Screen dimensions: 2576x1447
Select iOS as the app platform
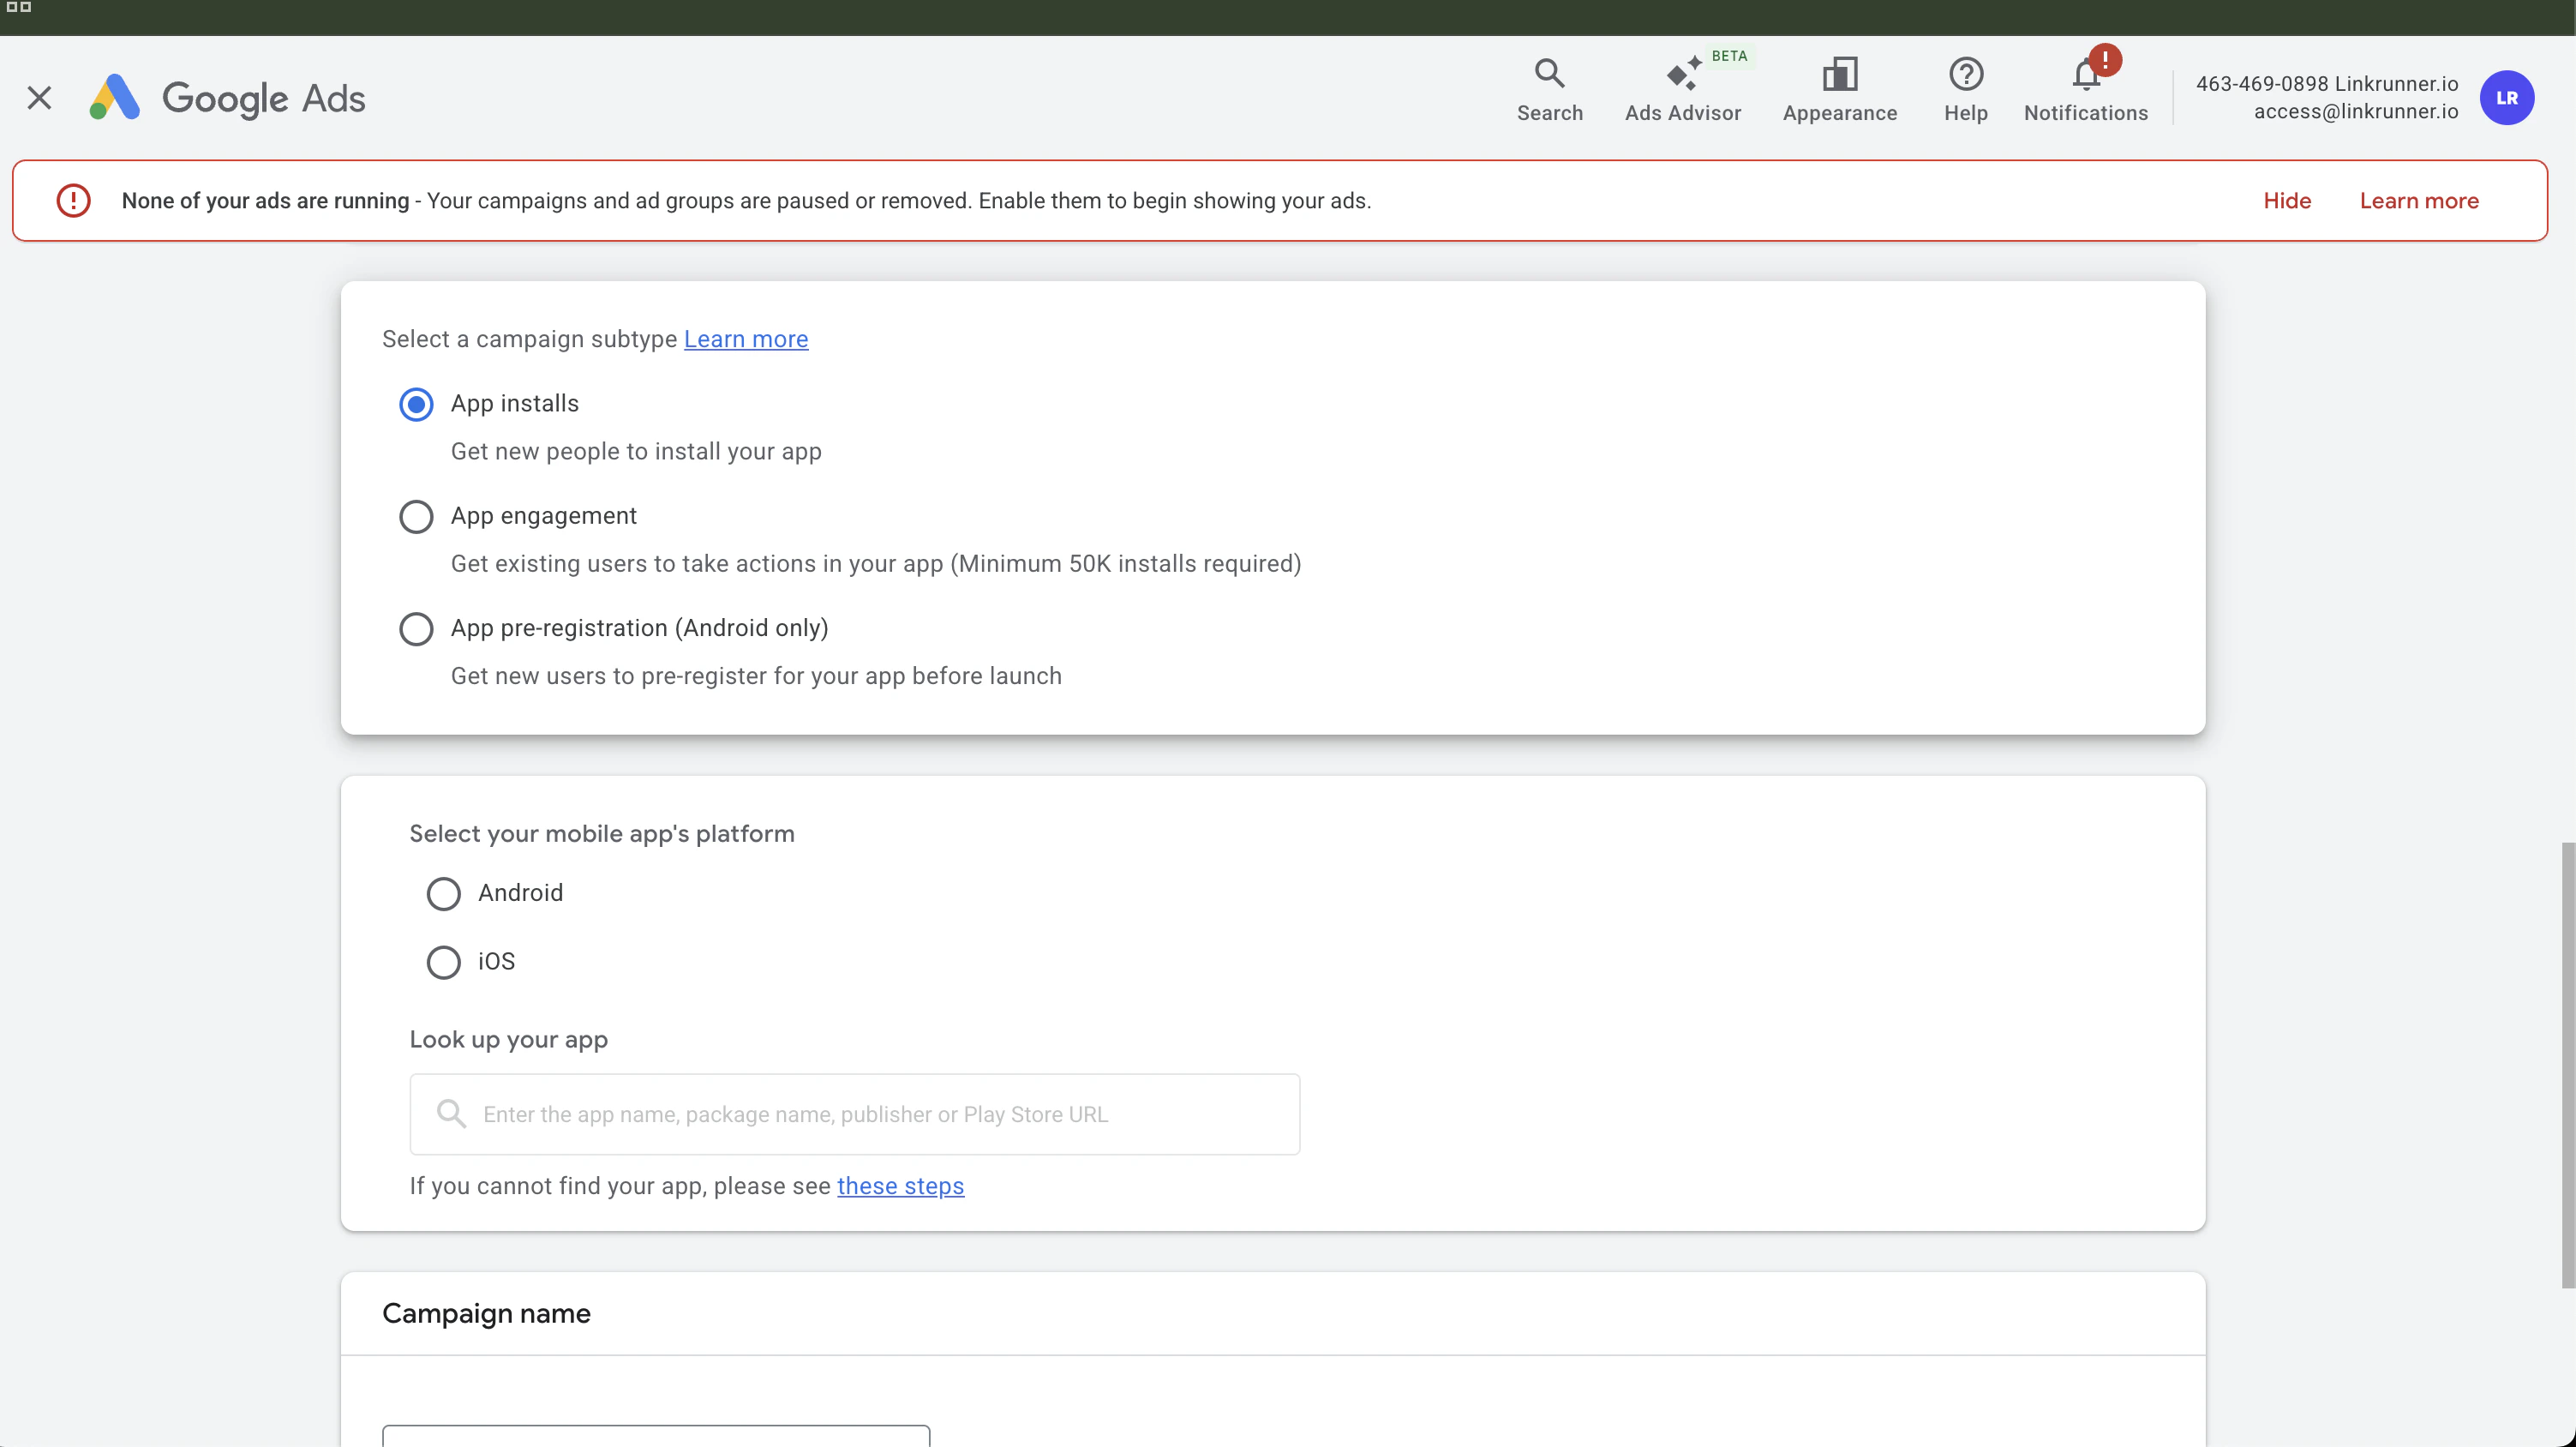(x=443, y=962)
